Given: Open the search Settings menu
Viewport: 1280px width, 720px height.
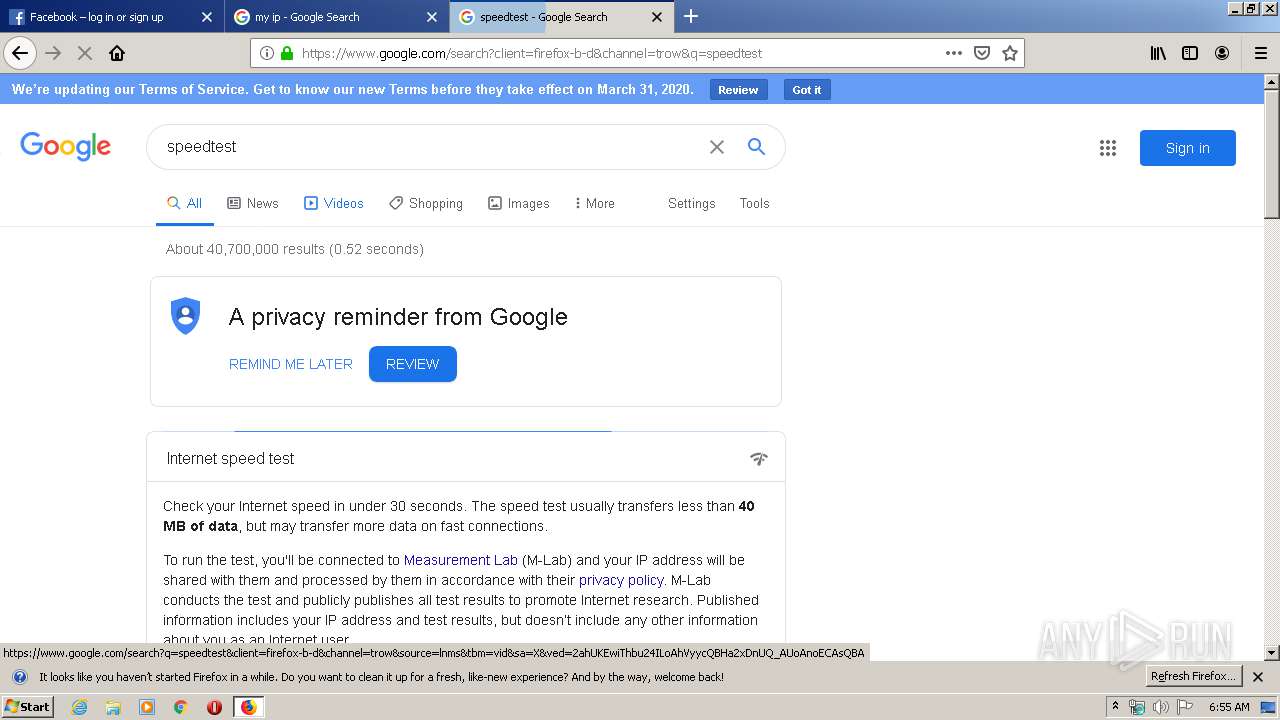Looking at the screenshot, I should tap(692, 203).
